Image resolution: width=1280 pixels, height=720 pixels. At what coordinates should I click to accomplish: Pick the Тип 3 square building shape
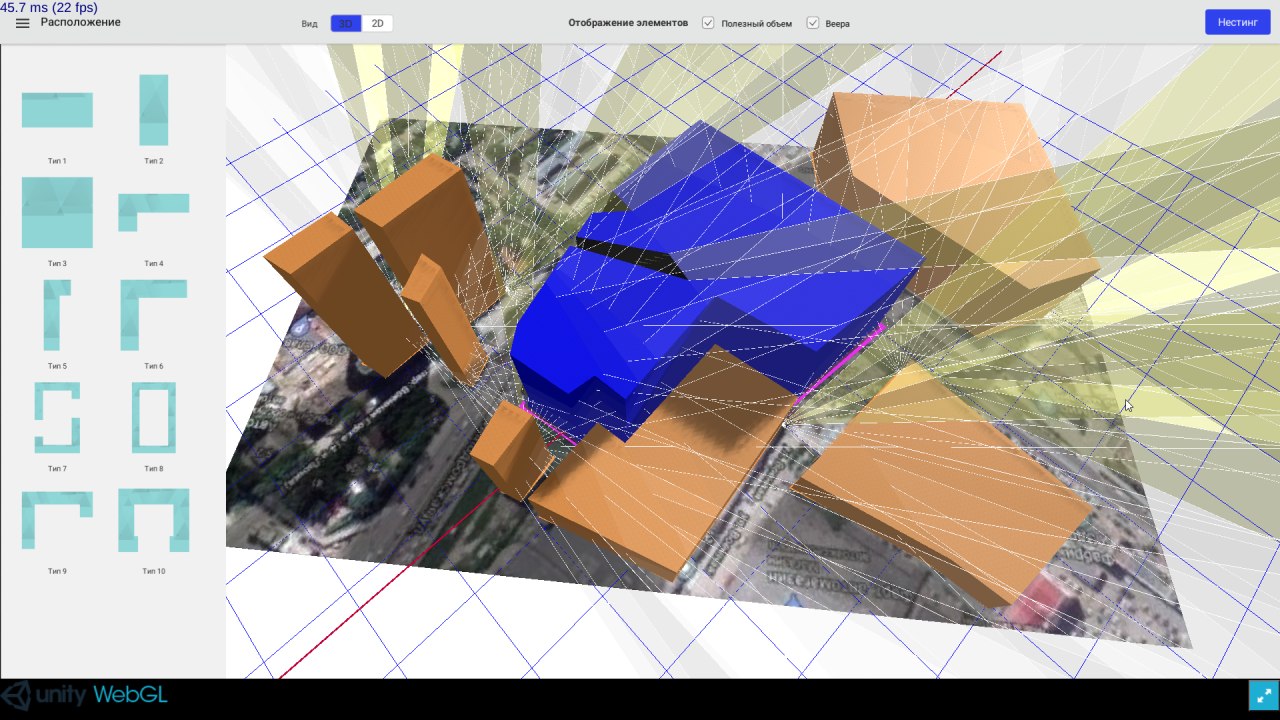coord(57,212)
